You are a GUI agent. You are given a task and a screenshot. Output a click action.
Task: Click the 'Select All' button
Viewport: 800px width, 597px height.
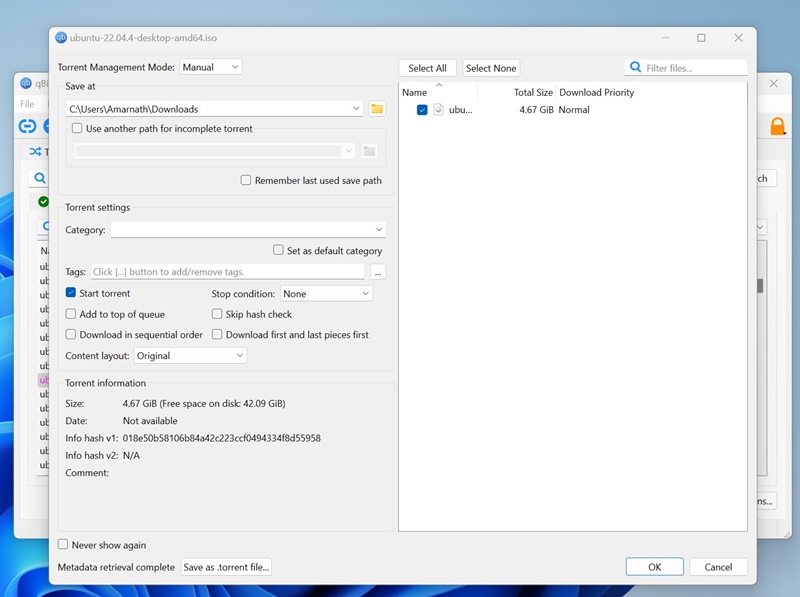[428, 68]
